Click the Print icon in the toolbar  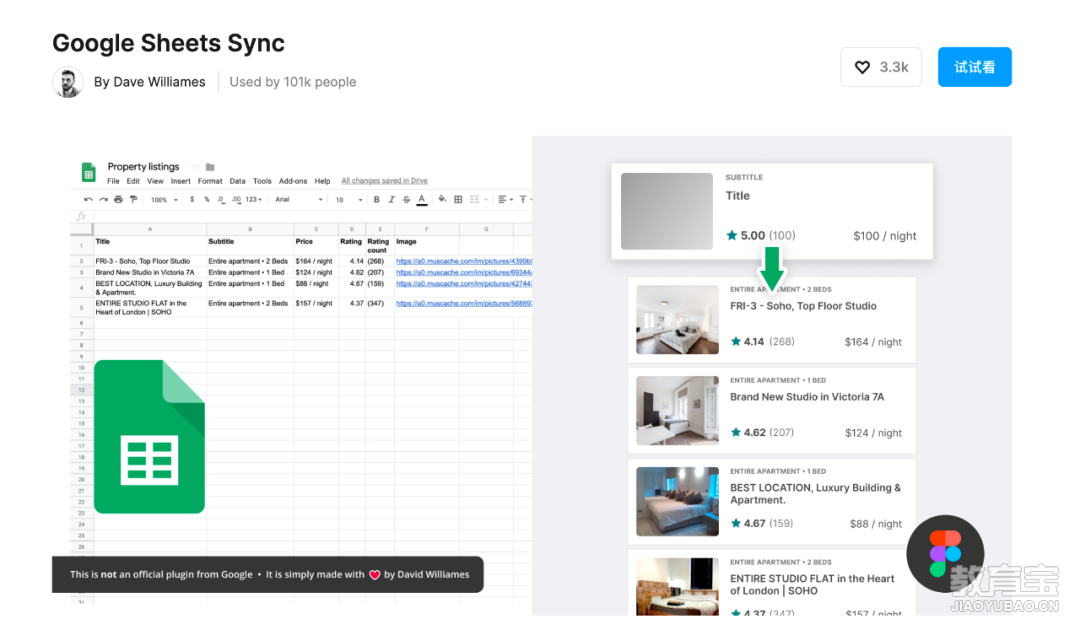(118, 200)
